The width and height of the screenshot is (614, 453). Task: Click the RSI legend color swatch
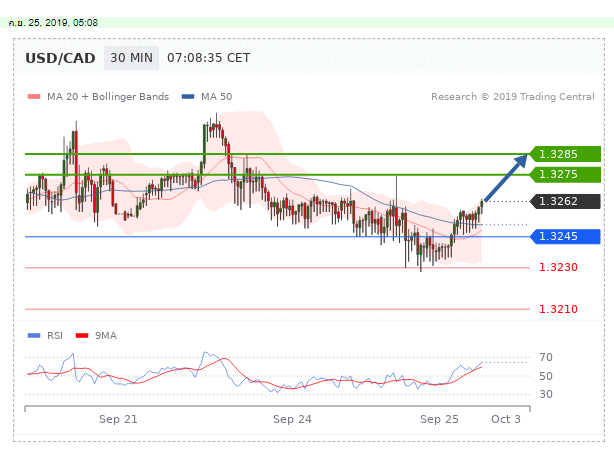point(34,336)
